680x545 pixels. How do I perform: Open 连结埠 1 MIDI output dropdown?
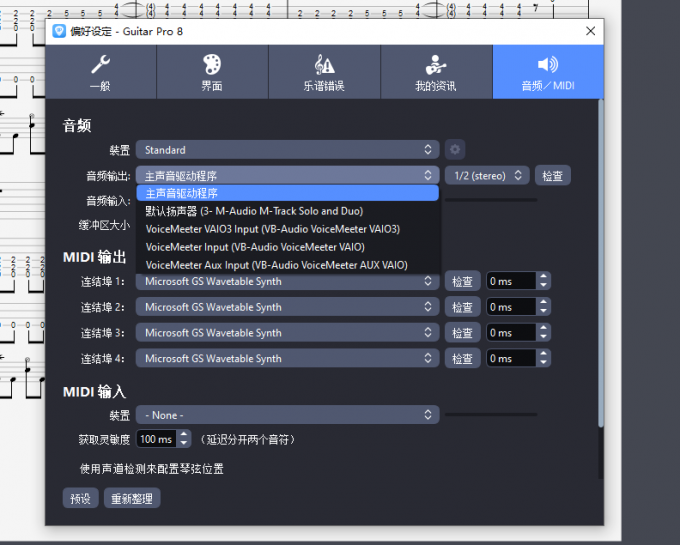288,281
